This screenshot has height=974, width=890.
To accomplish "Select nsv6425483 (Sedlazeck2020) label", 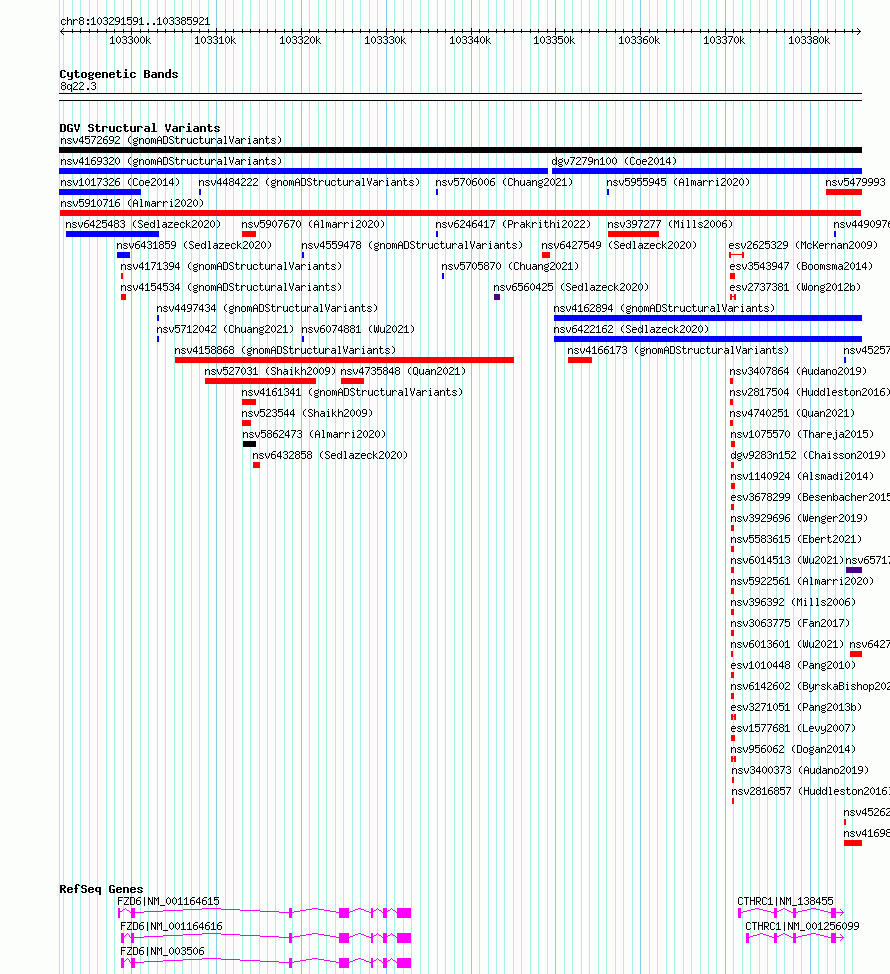I will point(143,225).
